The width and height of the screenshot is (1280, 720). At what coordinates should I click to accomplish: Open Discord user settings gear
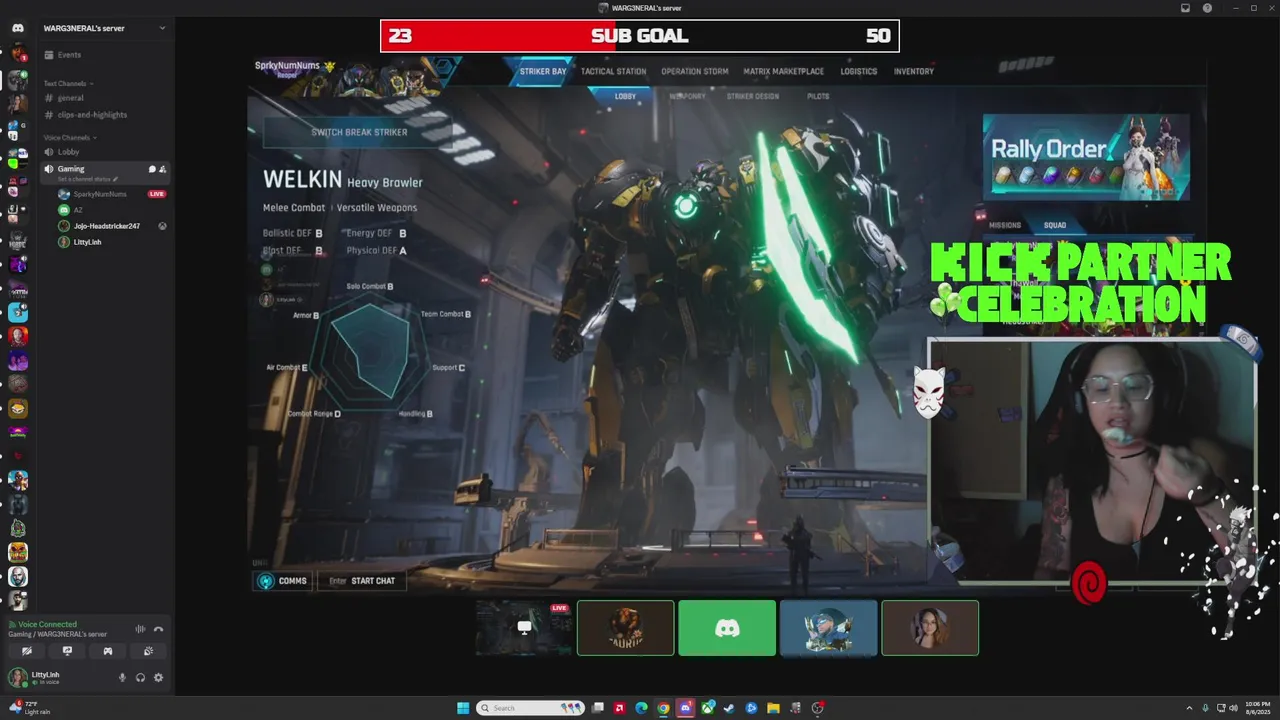158,677
